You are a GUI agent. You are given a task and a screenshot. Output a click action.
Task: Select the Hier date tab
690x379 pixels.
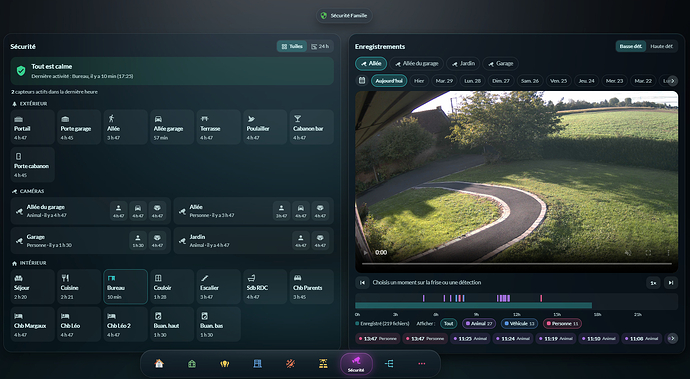point(419,81)
